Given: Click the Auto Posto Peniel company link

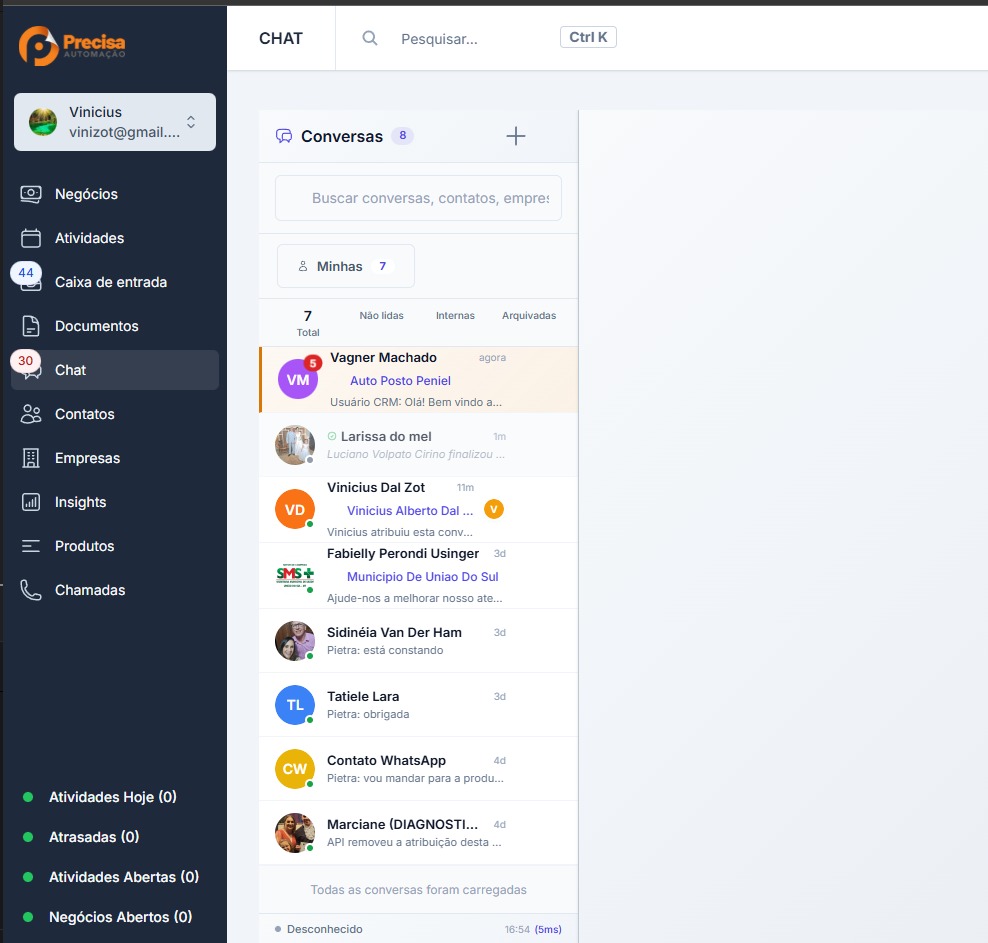Looking at the screenshot, I should coord(400,381).
